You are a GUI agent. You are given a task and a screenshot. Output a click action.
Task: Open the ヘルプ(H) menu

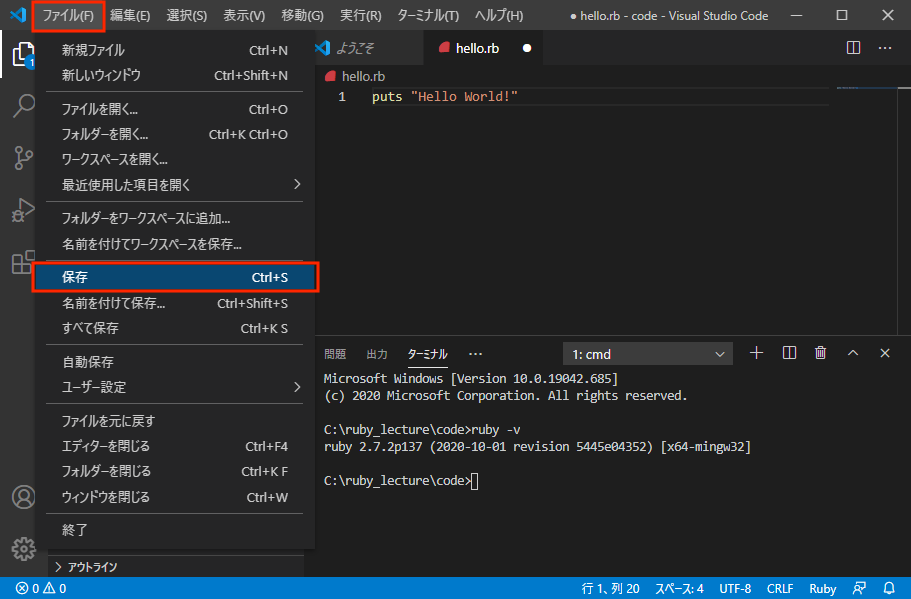[498, 15]
